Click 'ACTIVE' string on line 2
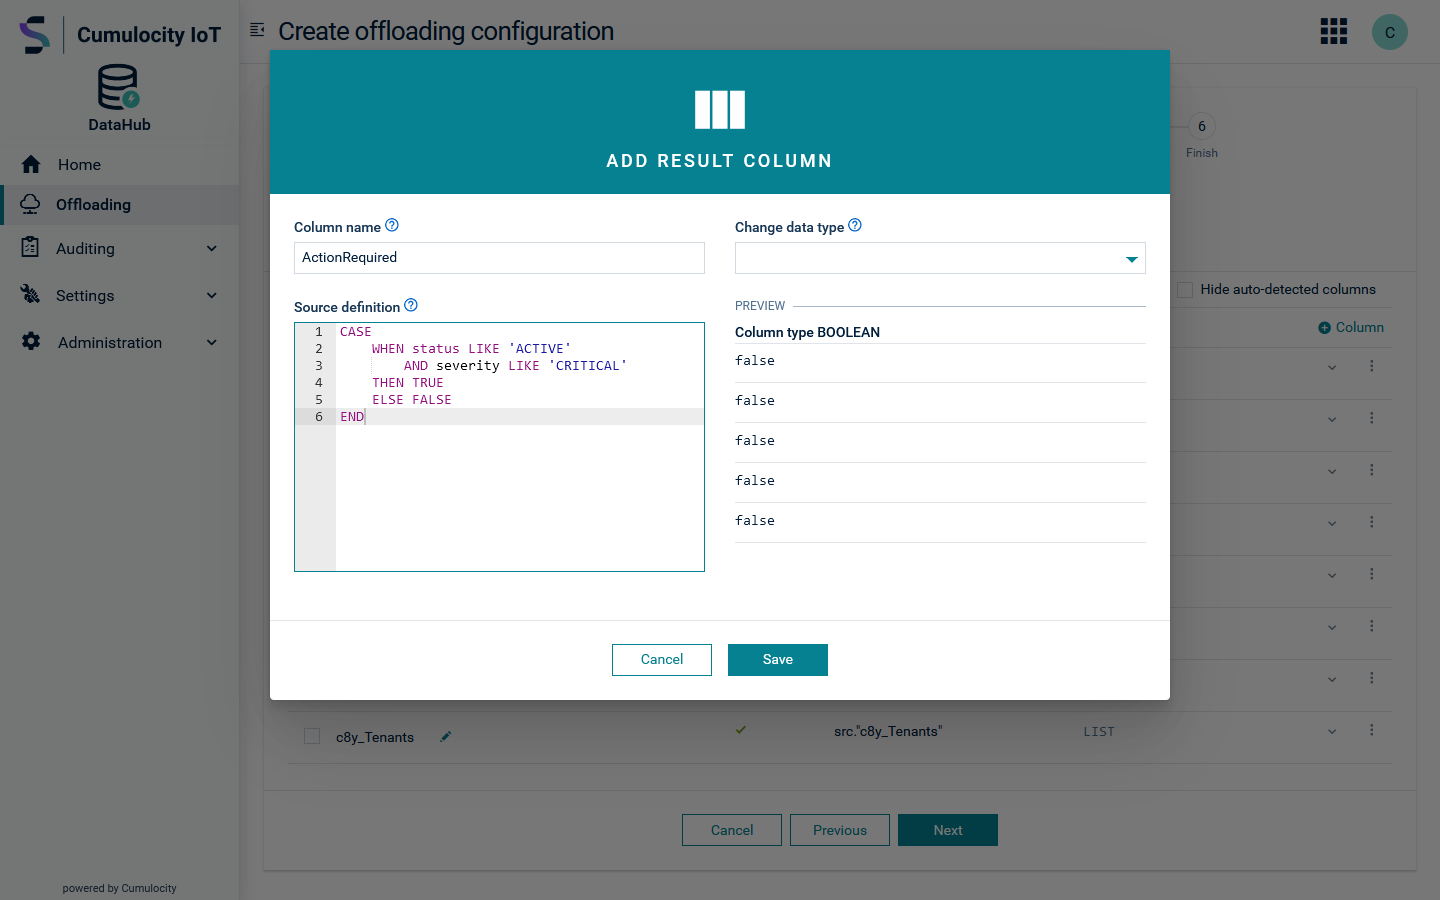1440x900 pixels. 540,348
